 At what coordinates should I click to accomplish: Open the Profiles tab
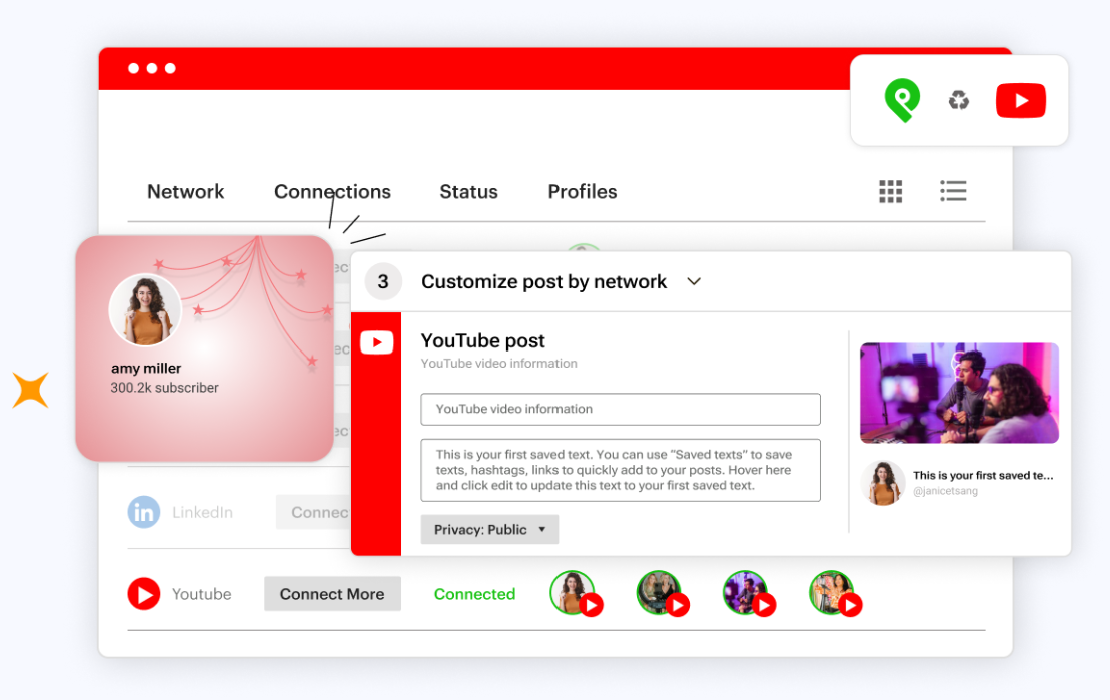582,192
